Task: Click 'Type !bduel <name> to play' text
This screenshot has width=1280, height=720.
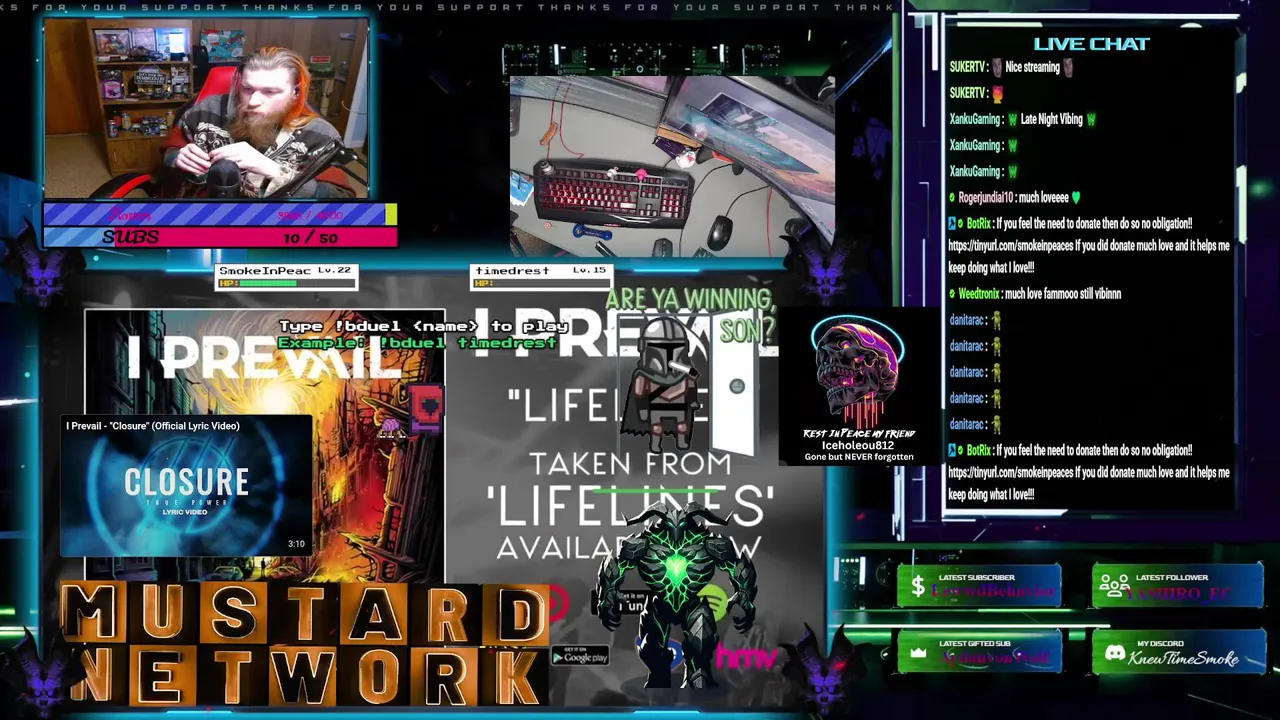Action: (423, 326)
